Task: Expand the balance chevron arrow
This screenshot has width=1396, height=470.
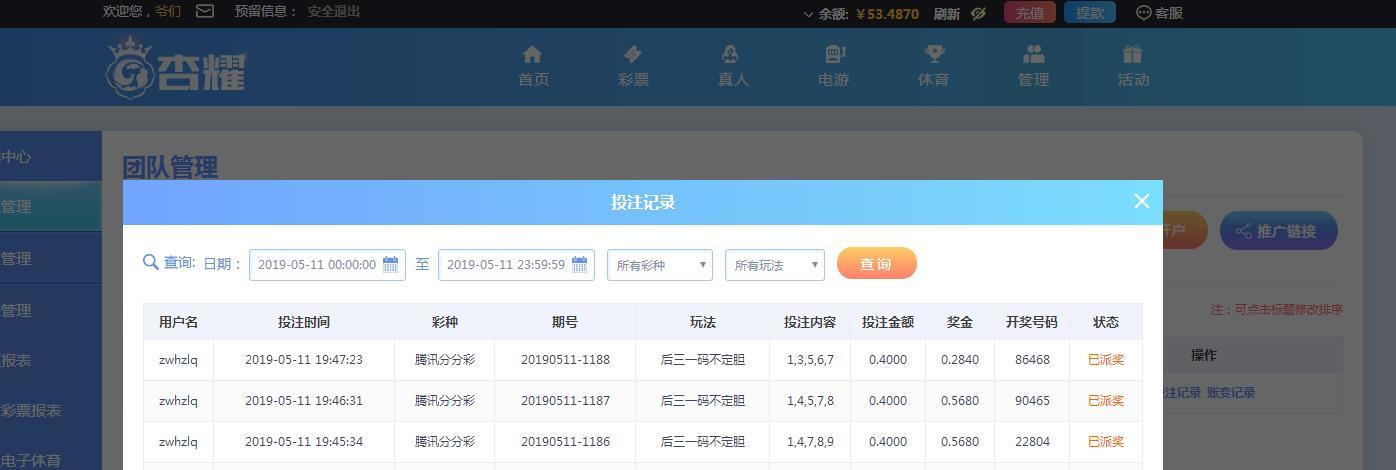Action: (808, 14)
